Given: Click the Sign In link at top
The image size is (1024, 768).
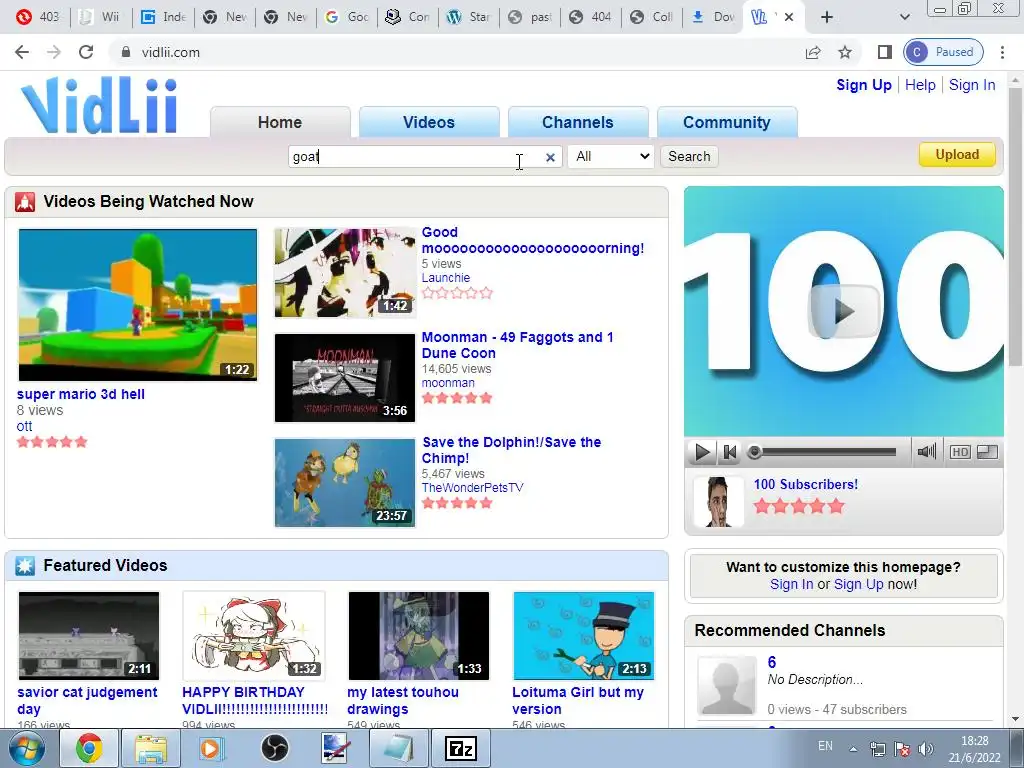Looking at the screenshot, I should (972, 85).
